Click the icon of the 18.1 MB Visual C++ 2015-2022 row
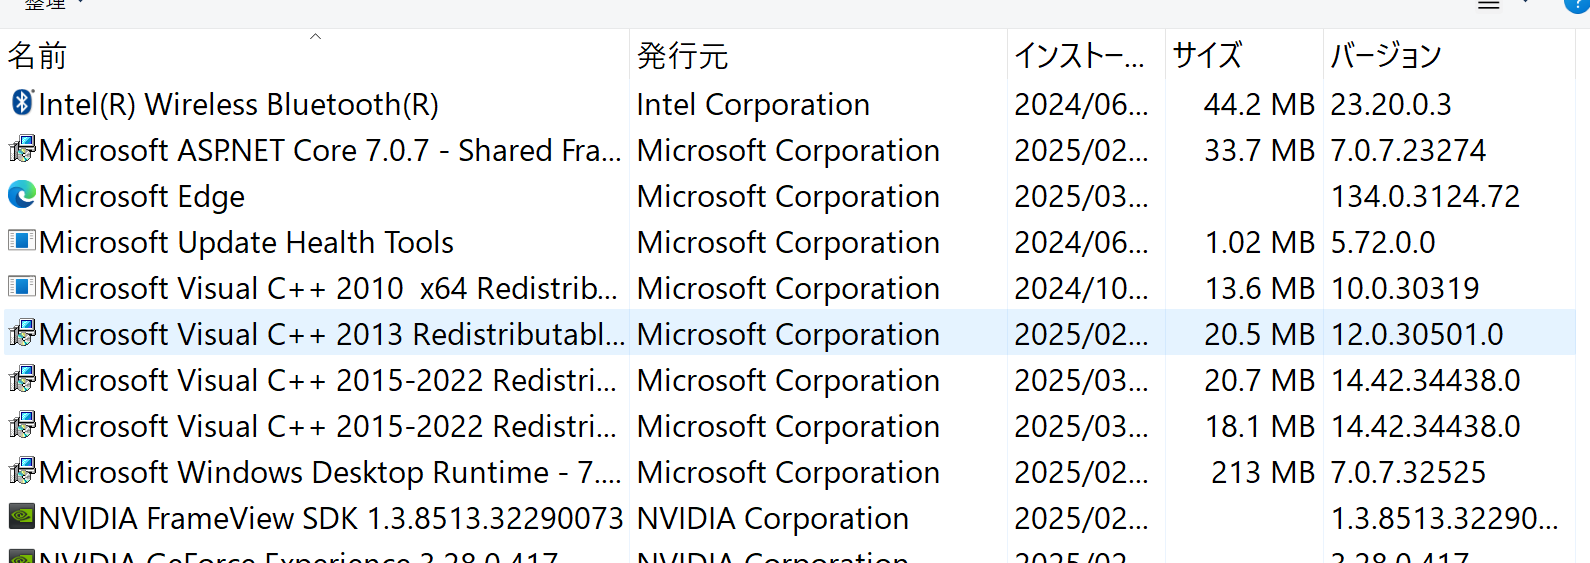Screen dimensions: 1590x563 [x=22, y=425]
